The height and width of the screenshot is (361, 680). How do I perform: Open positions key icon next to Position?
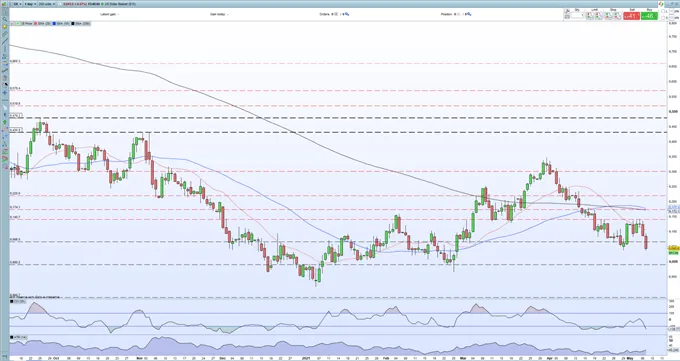click(468, 14)
